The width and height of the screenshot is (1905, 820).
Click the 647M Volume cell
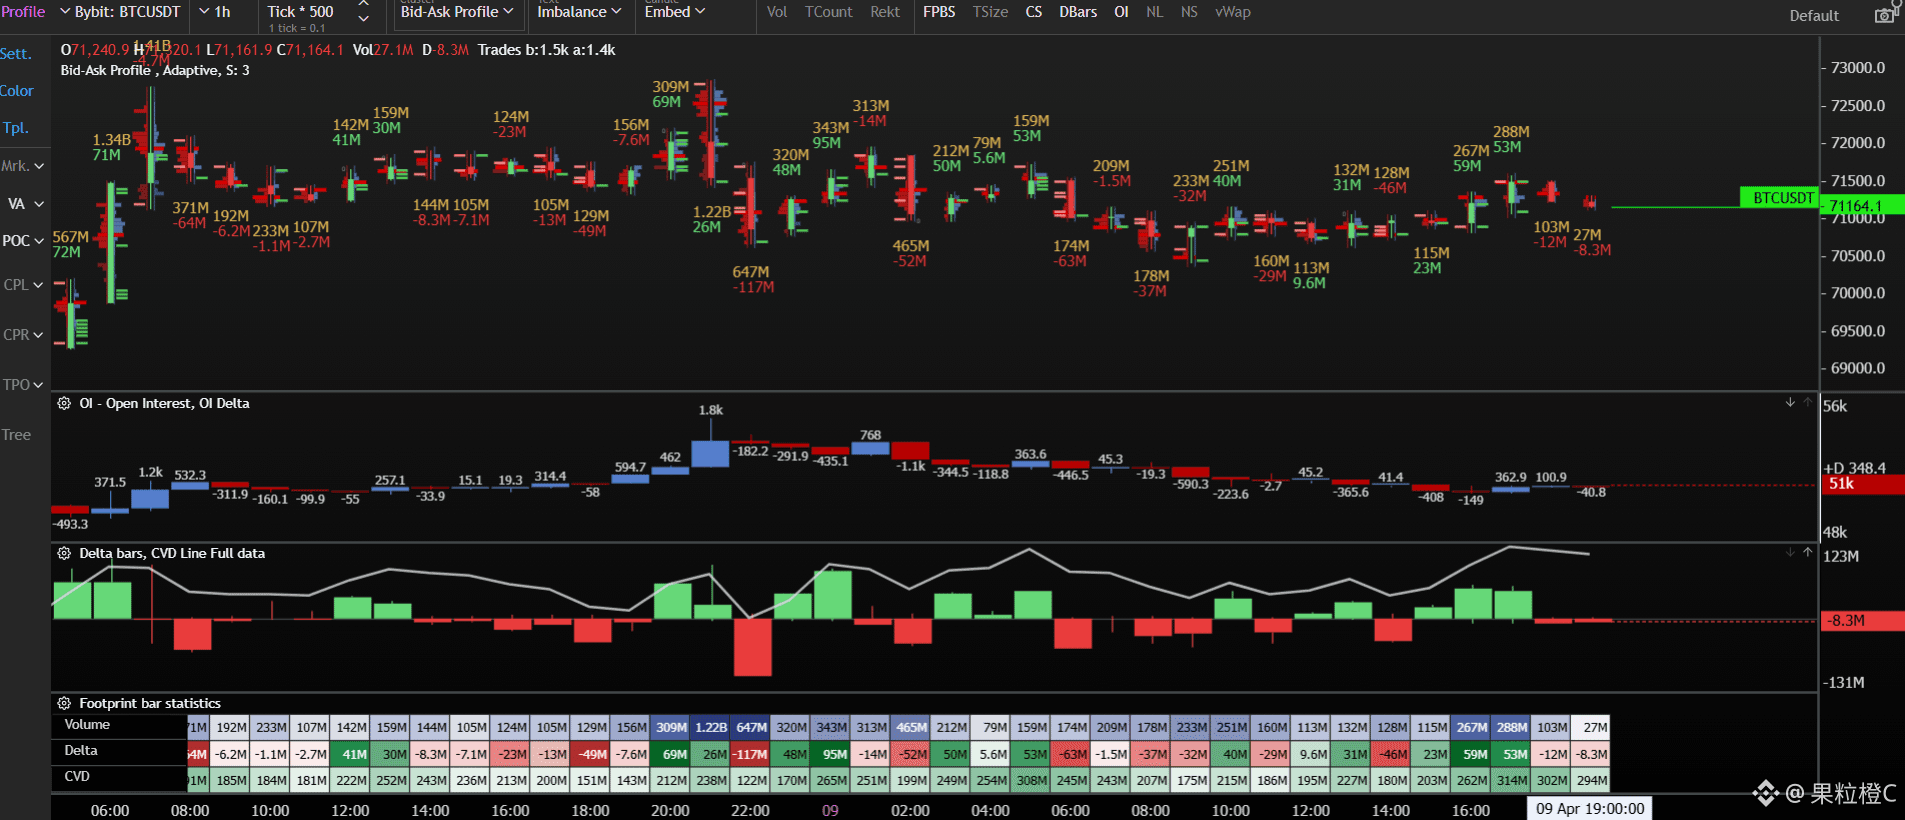pos(751,728)
